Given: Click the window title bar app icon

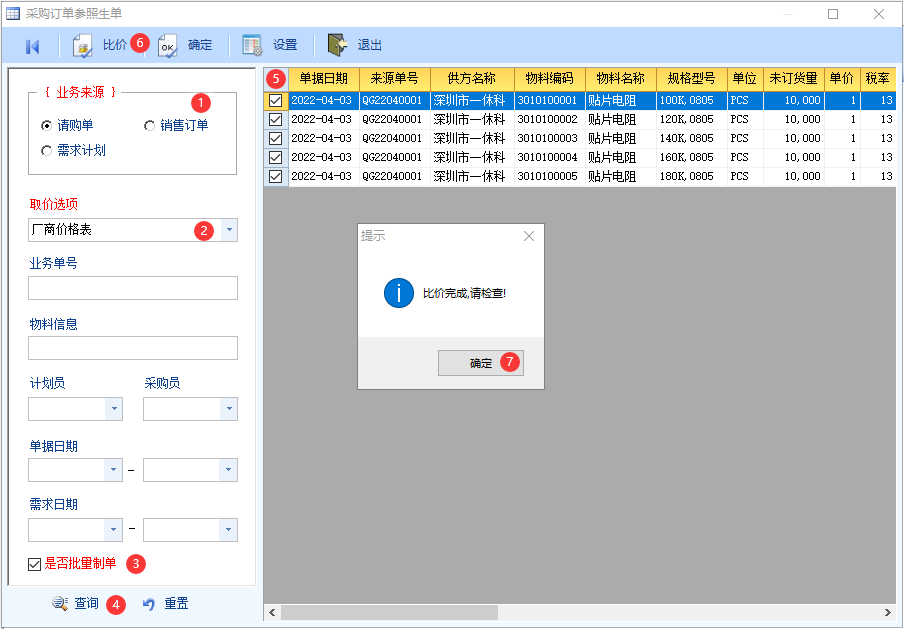Looking at the screenshot, I should 13,13.
